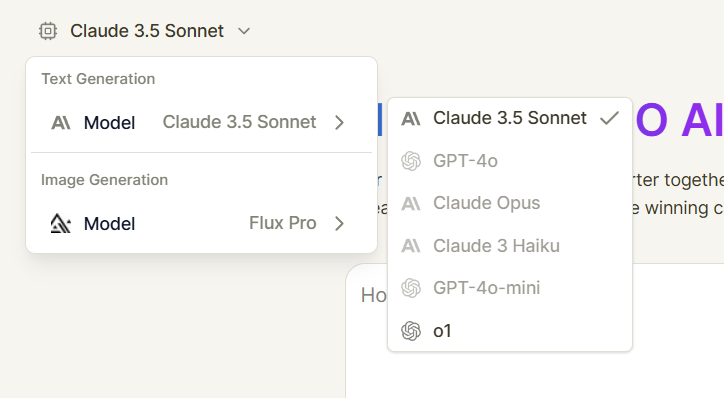Click the OpenAI logo next to o1
Screen dimensions: 724x398
(x=411, y=331)
